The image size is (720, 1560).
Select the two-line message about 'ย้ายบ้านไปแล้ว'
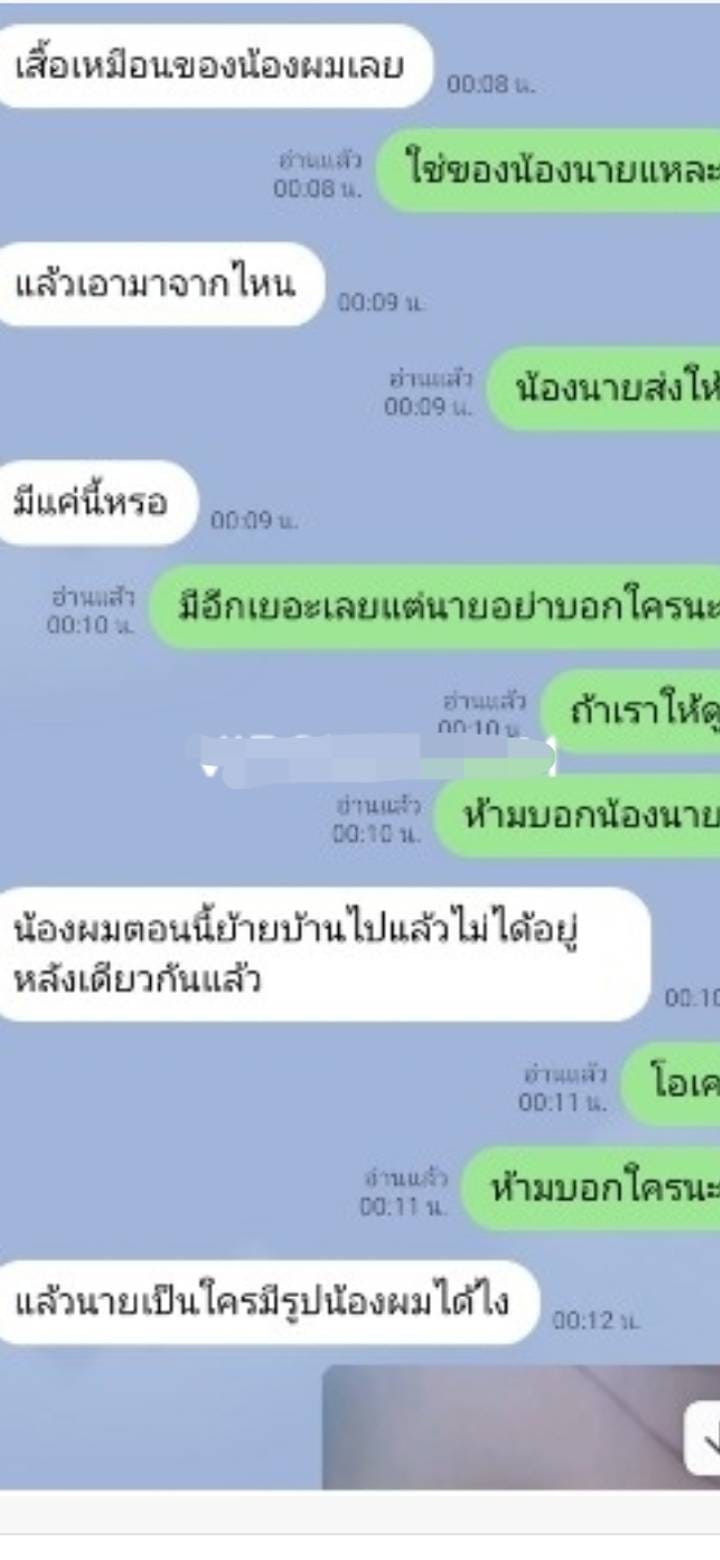[324, 954]
